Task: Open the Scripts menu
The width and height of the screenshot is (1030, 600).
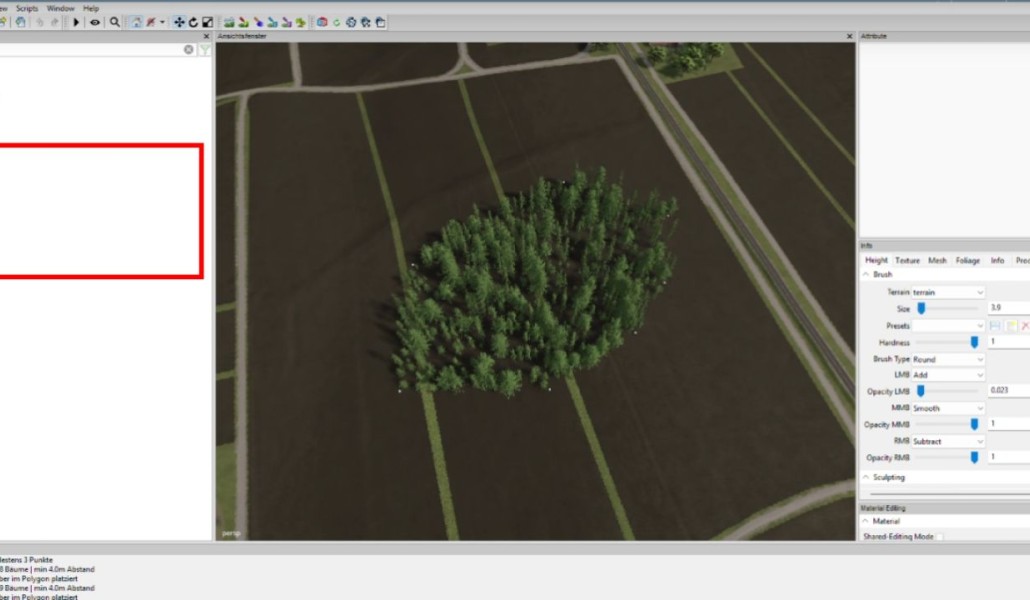Action: (x=27, y=8)
